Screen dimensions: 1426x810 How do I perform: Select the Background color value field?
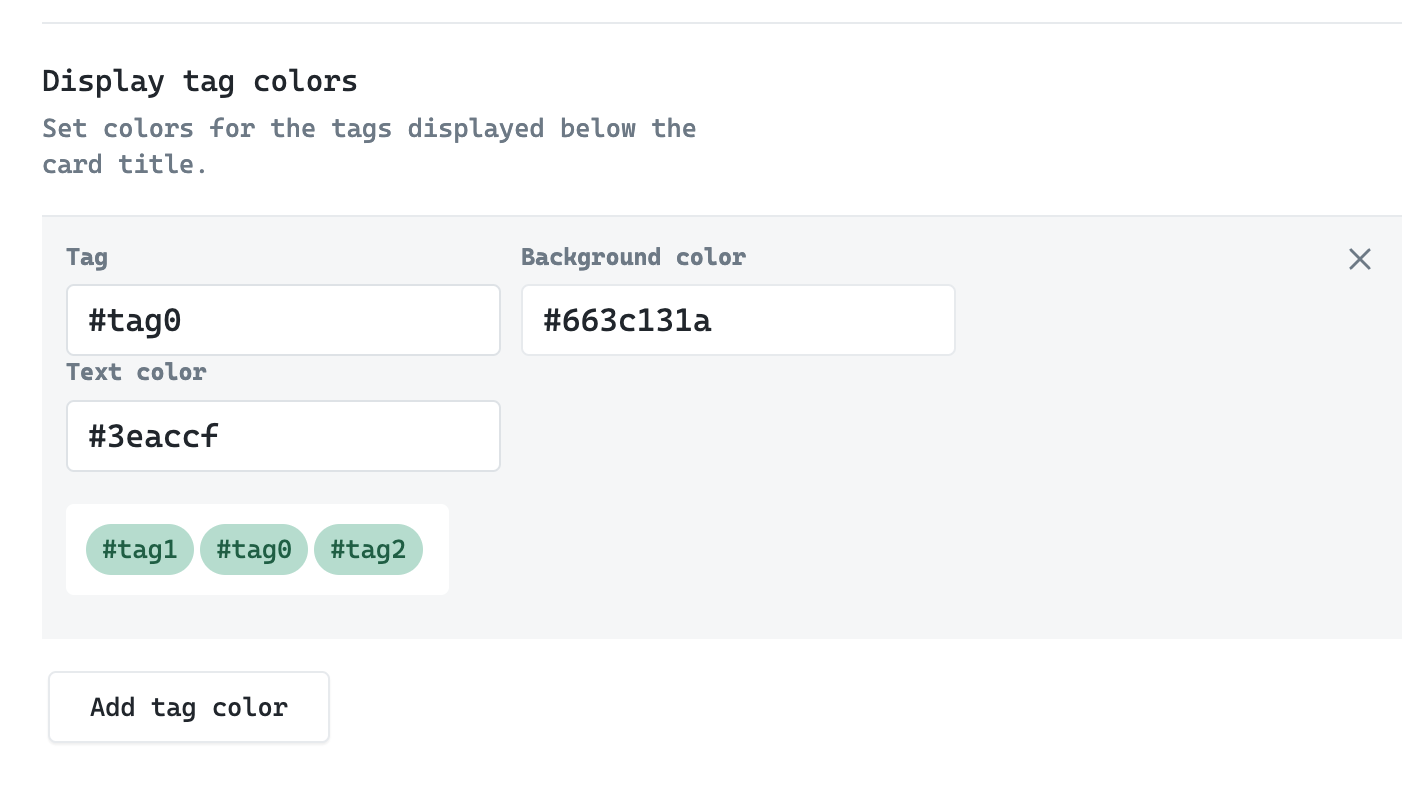pos(738,320)
